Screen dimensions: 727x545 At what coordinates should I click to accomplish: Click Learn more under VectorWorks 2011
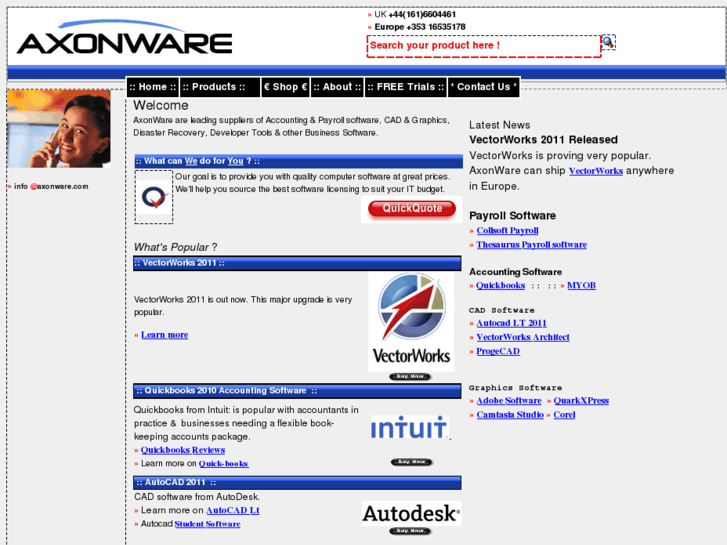coord(165,335)
